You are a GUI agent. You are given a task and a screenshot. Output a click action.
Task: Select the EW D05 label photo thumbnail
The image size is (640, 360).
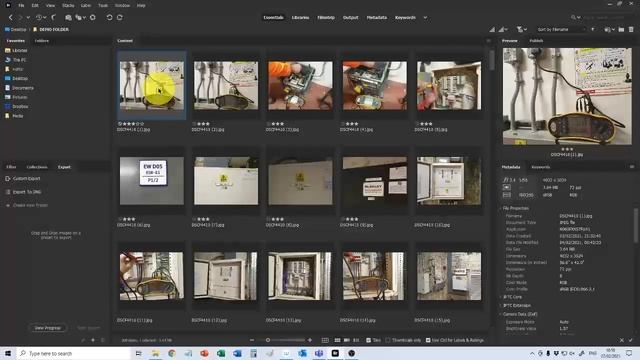pos(152,181)
